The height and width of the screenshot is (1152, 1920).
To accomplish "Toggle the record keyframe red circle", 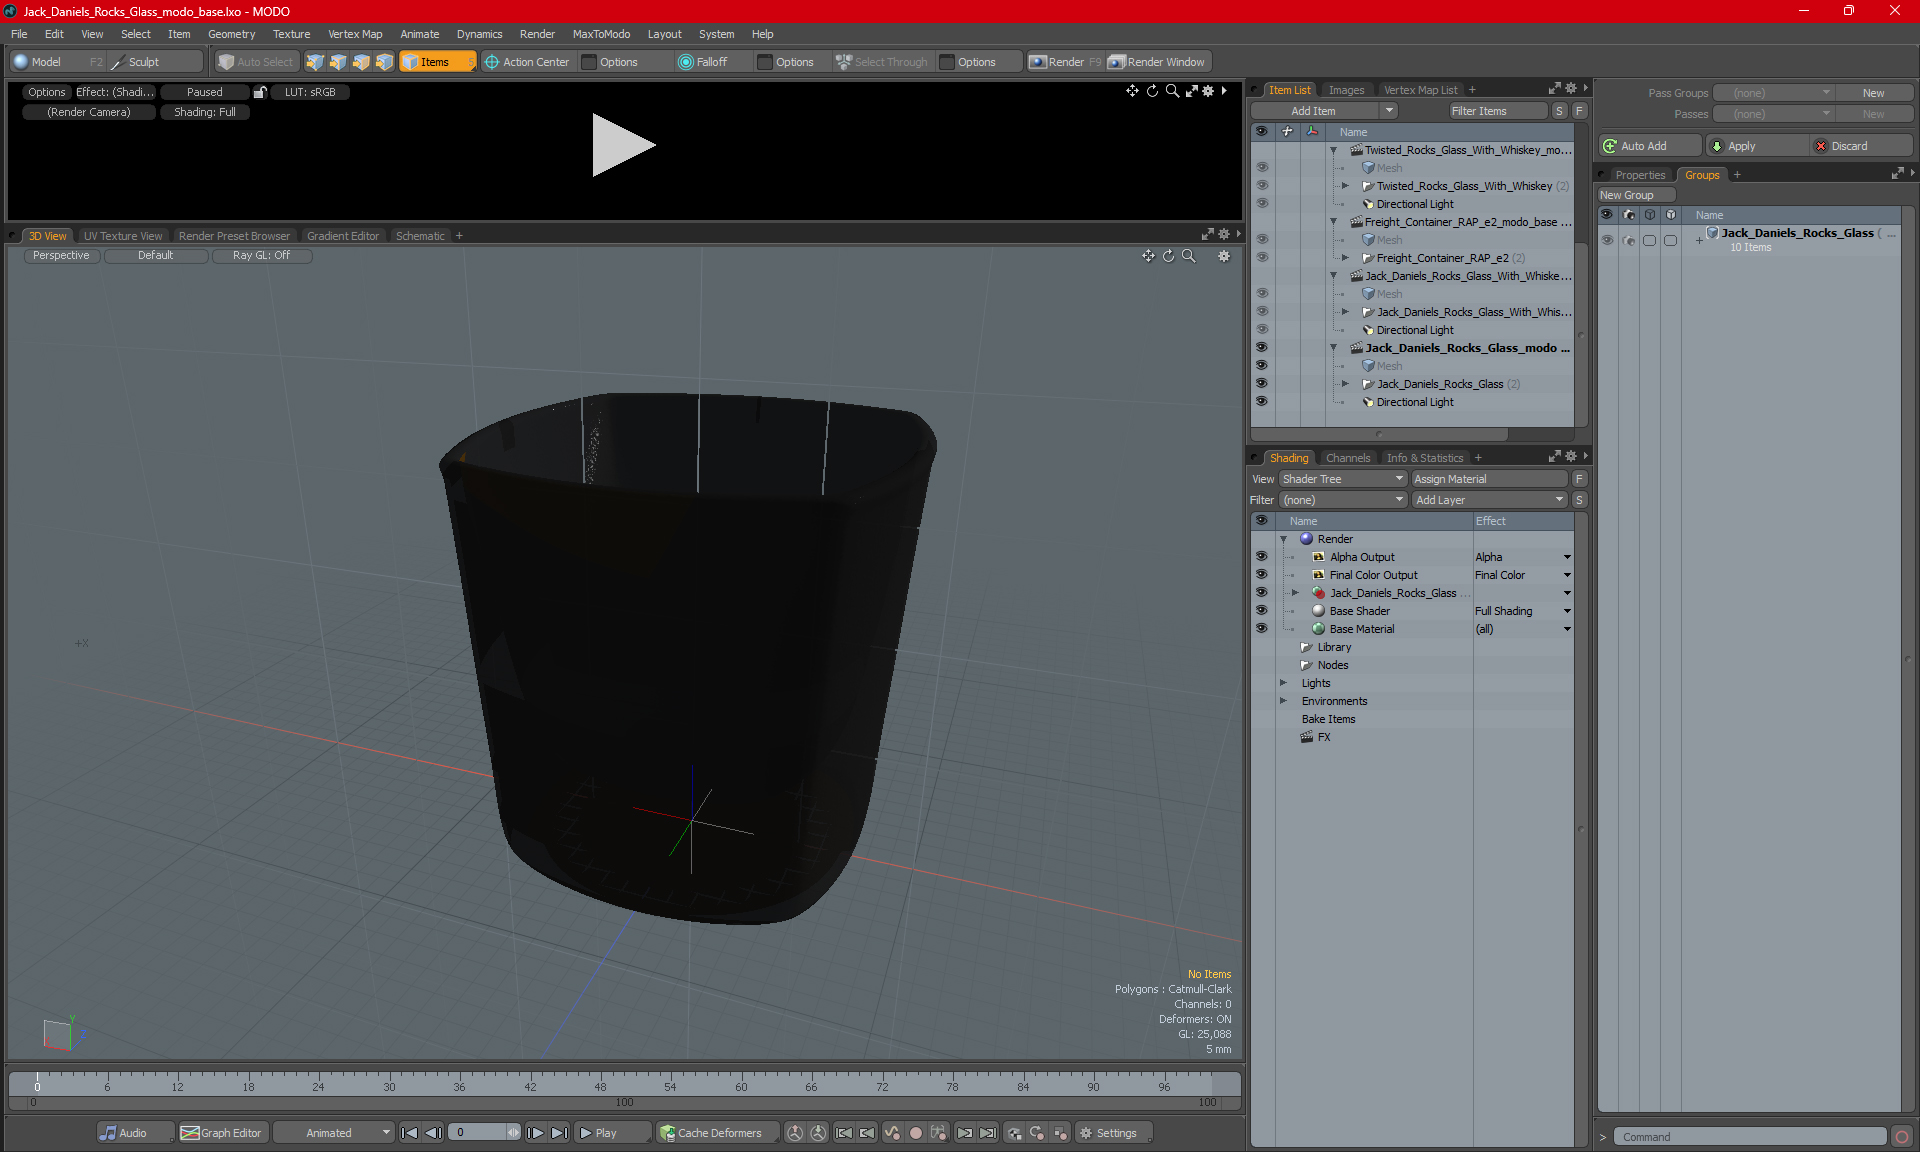I will click(915, 1133).
